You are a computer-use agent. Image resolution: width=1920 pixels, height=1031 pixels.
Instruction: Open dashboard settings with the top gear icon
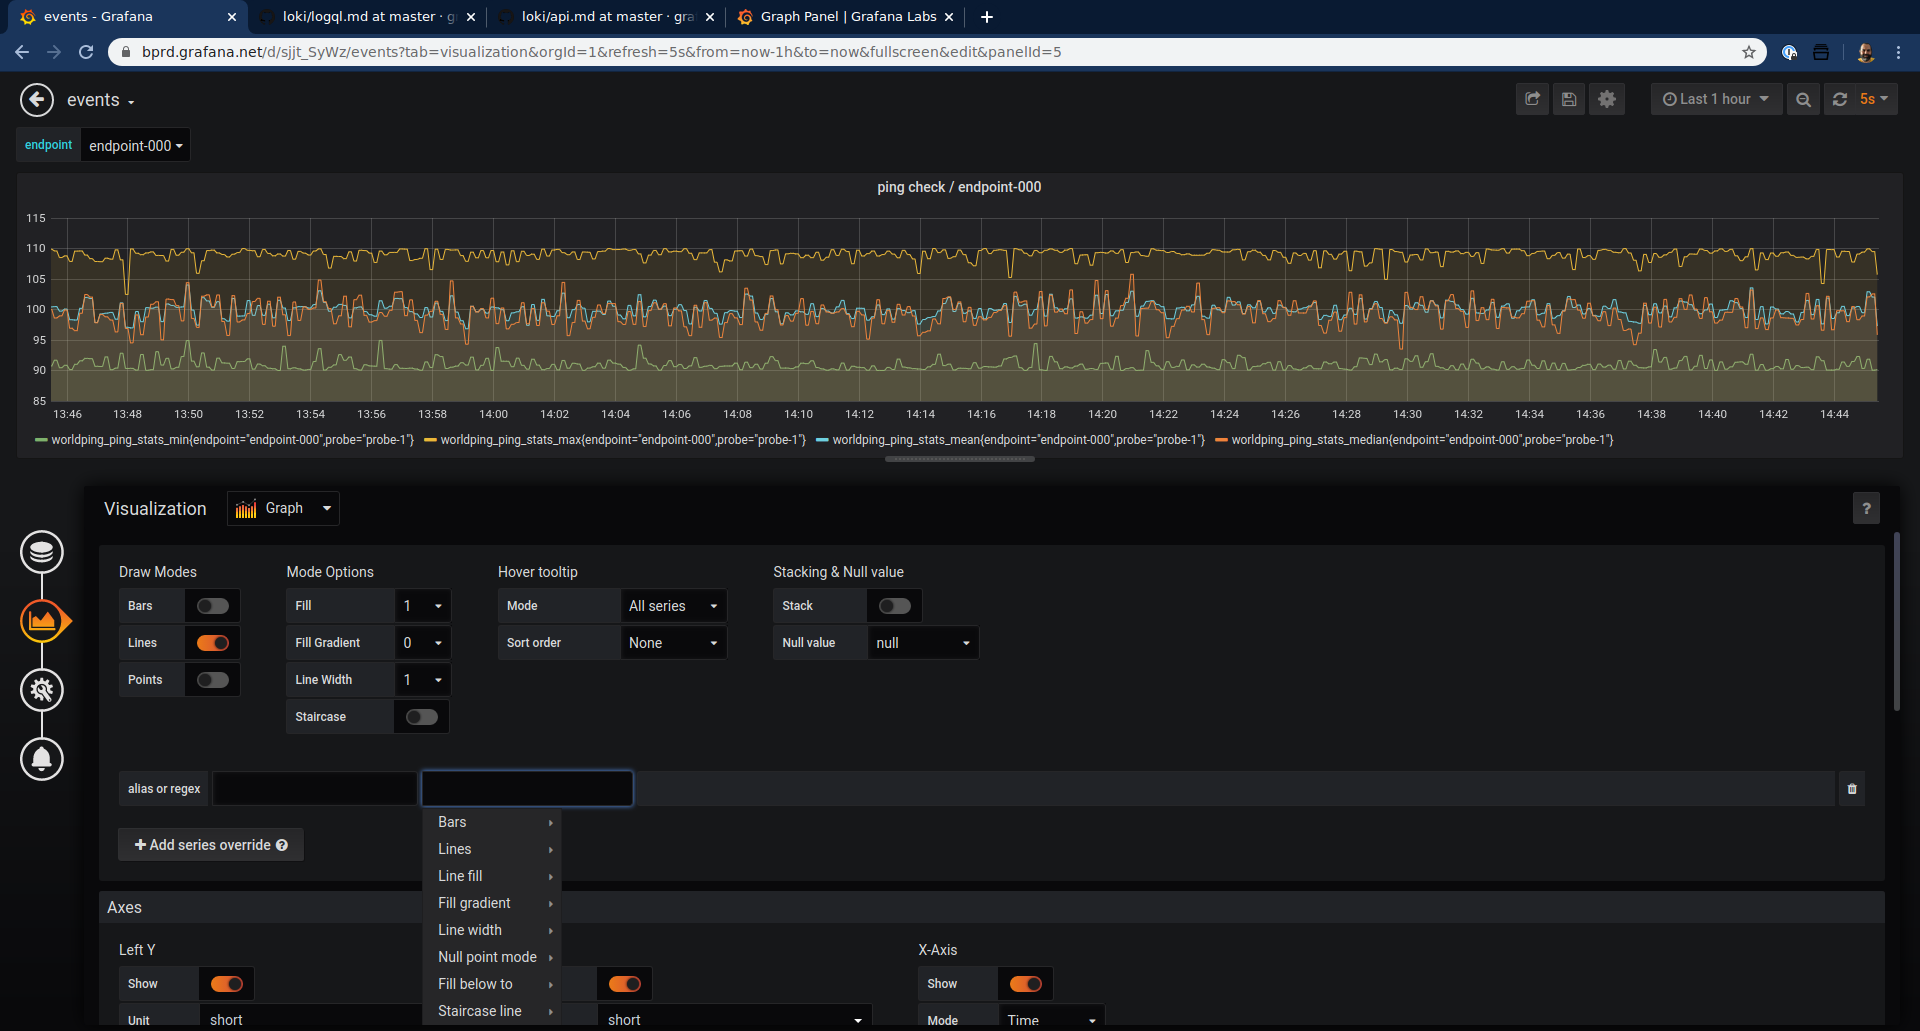pyautogui.click(x=1606, y=99)
